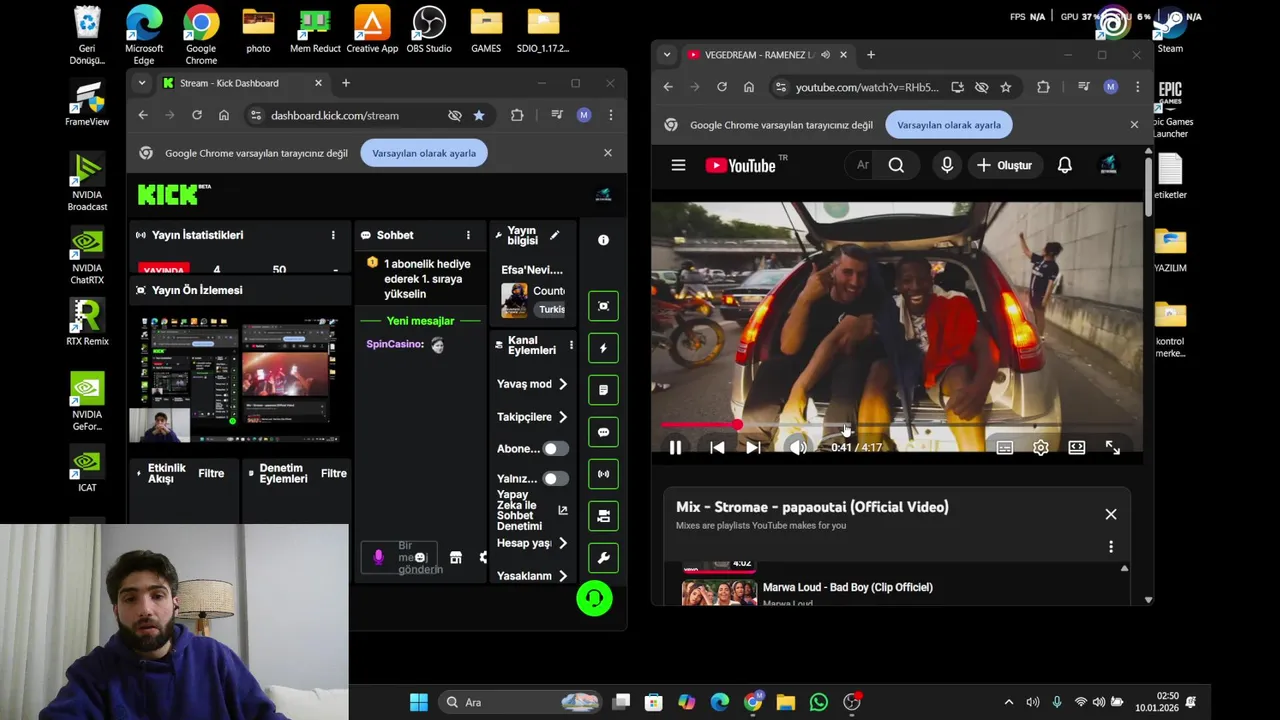Screen dimensions: 1280x720
Task: Select the VEGEDREAM - RAMENEZ YouTube tab
Action: 767,55
